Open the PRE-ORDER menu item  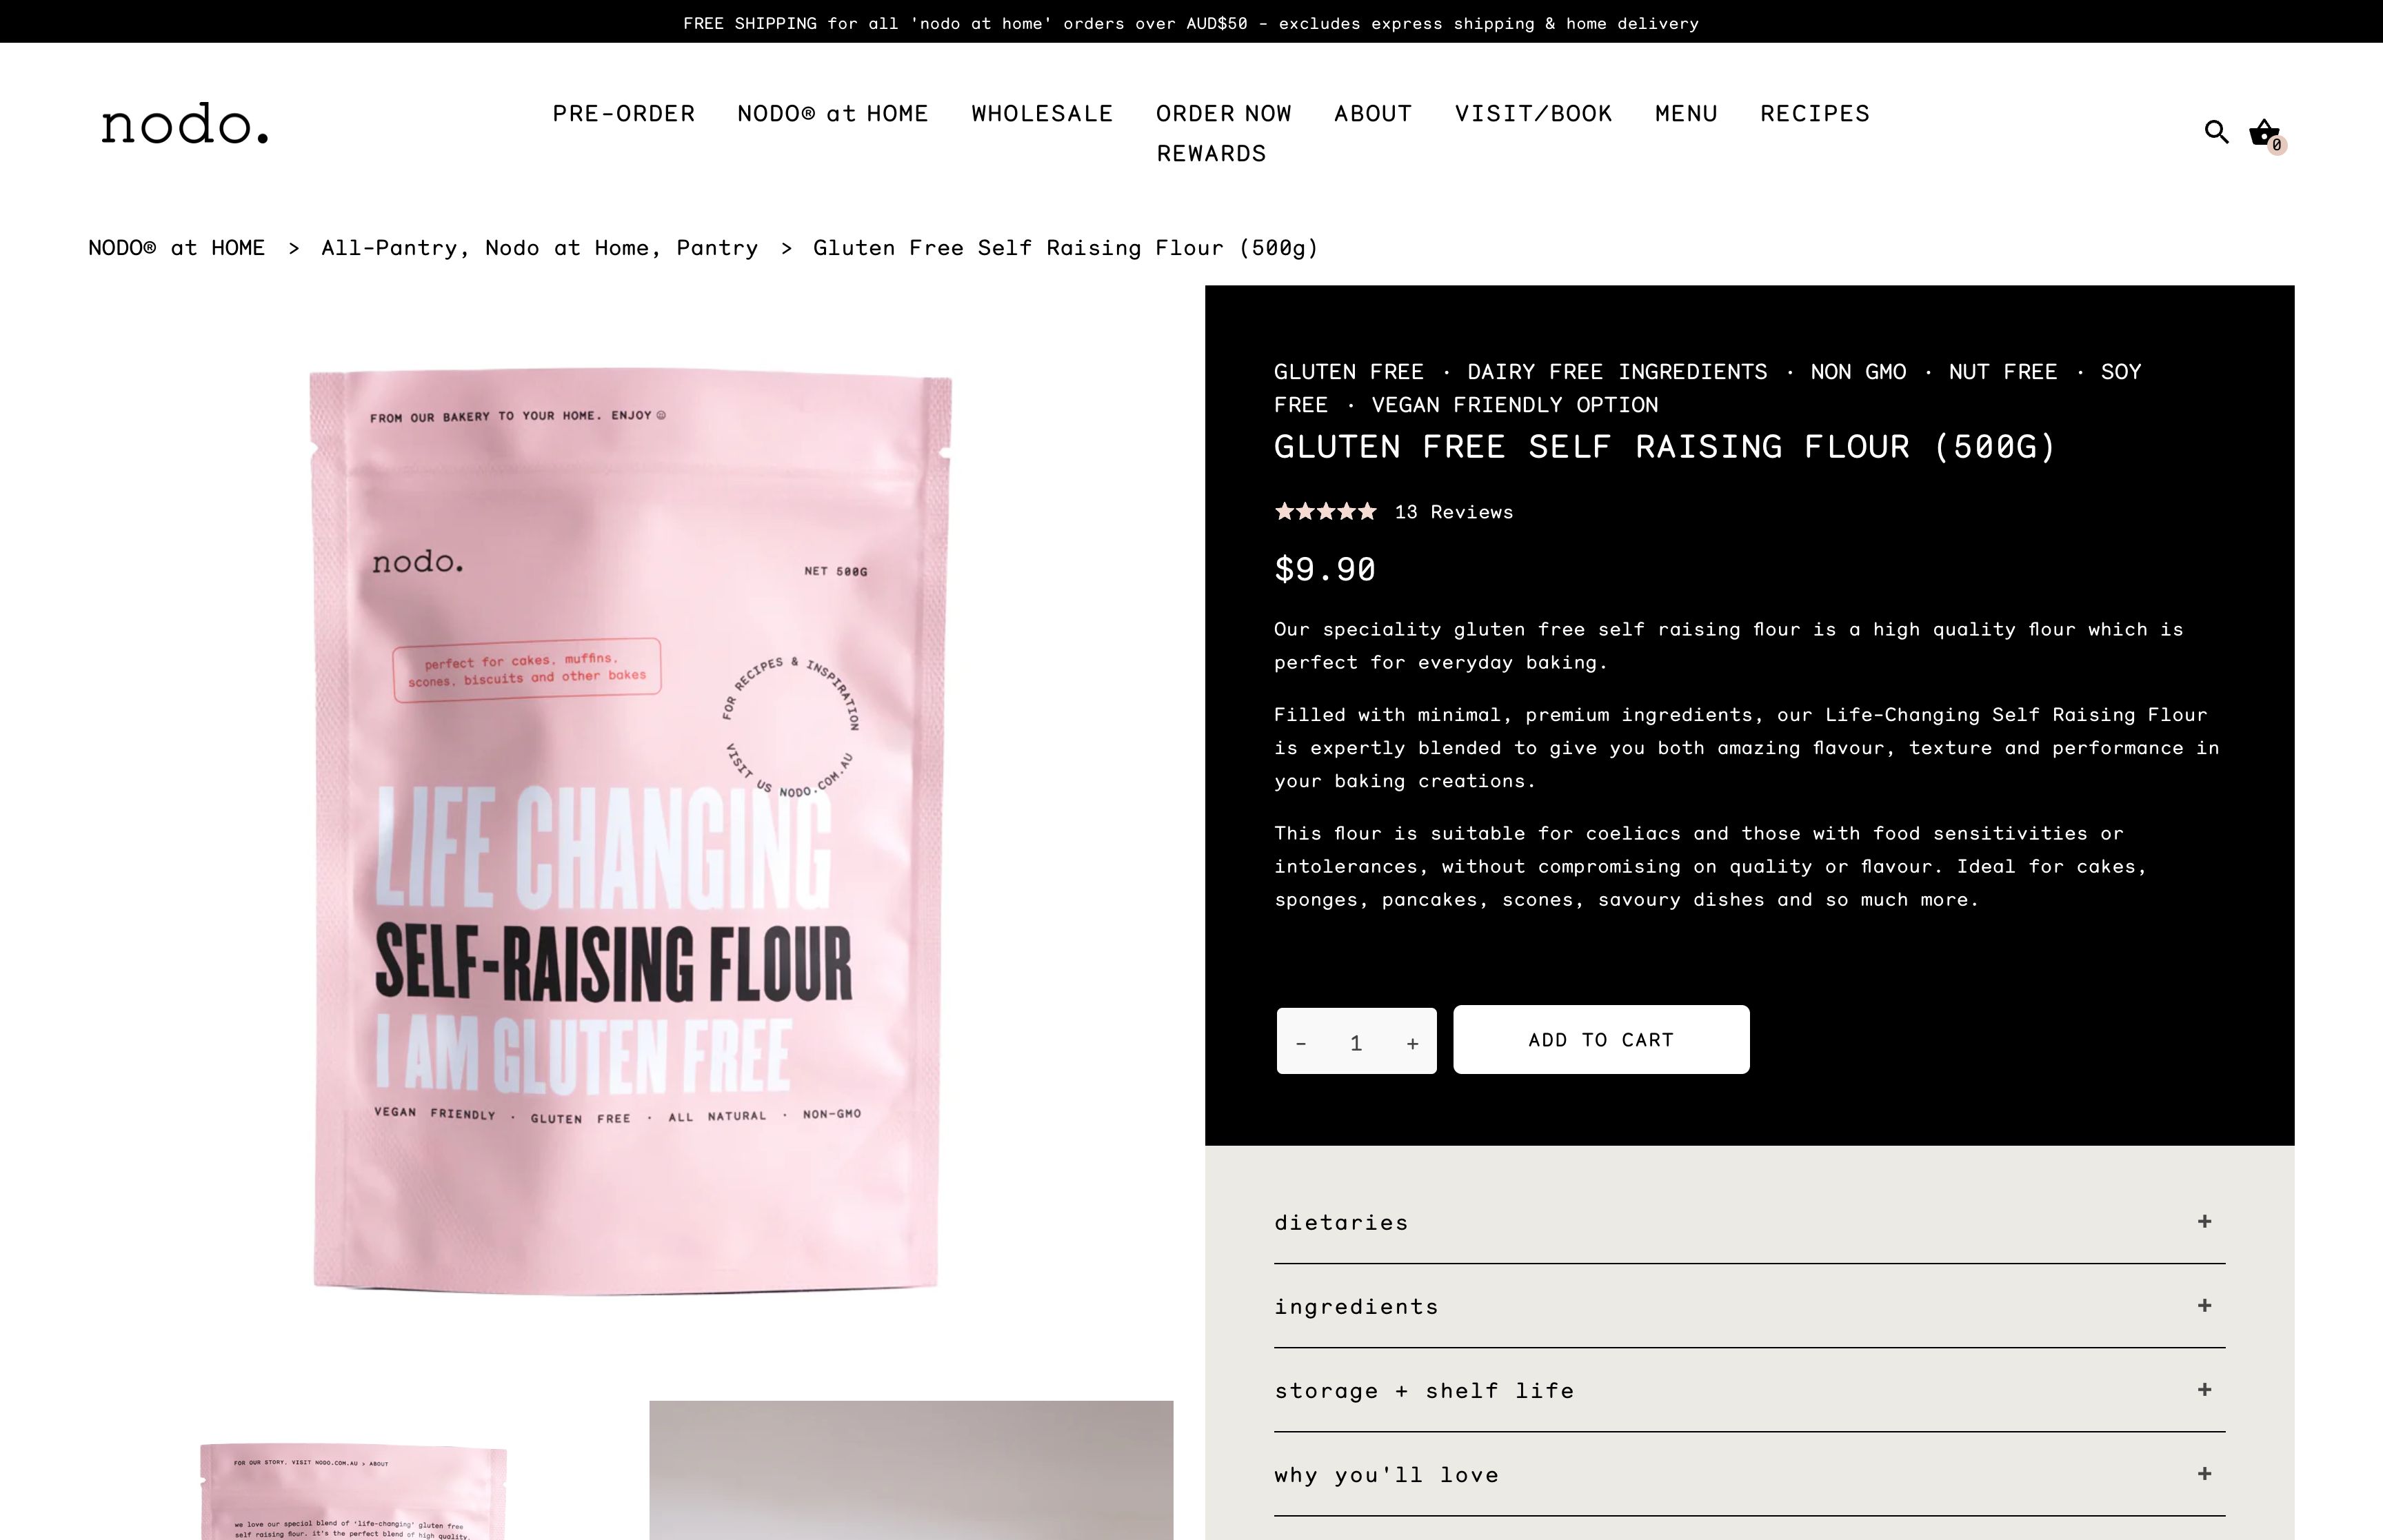click(624, 114)
